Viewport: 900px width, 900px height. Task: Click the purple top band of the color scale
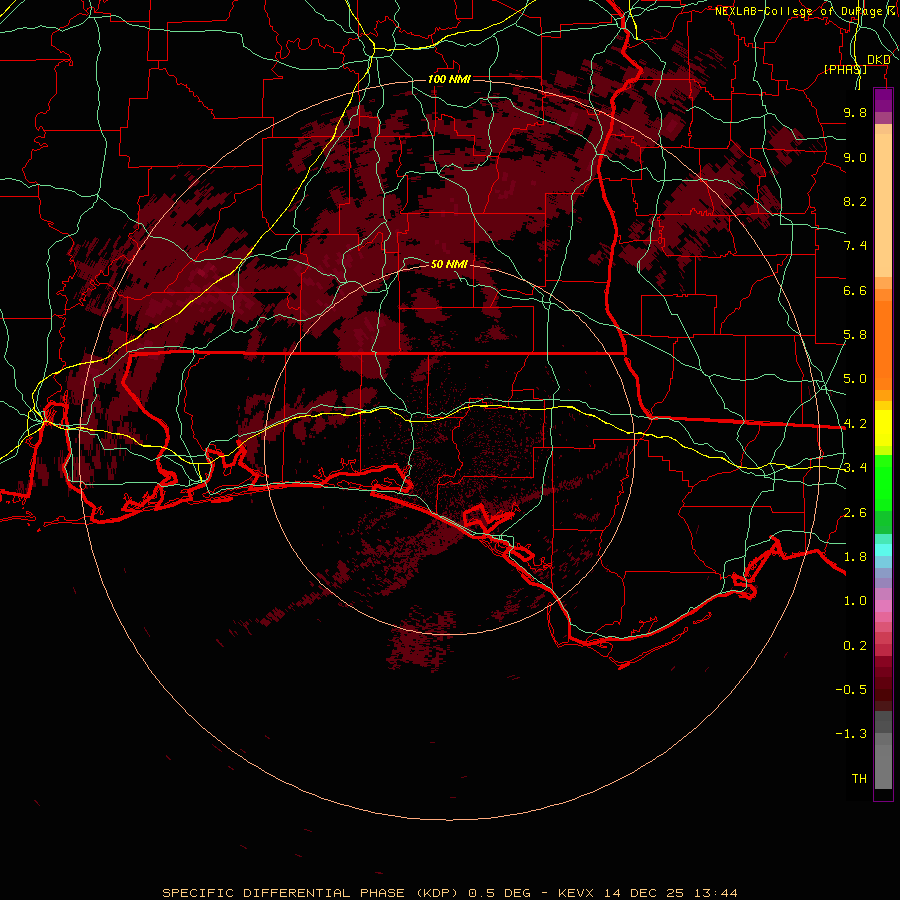(883, 100)
